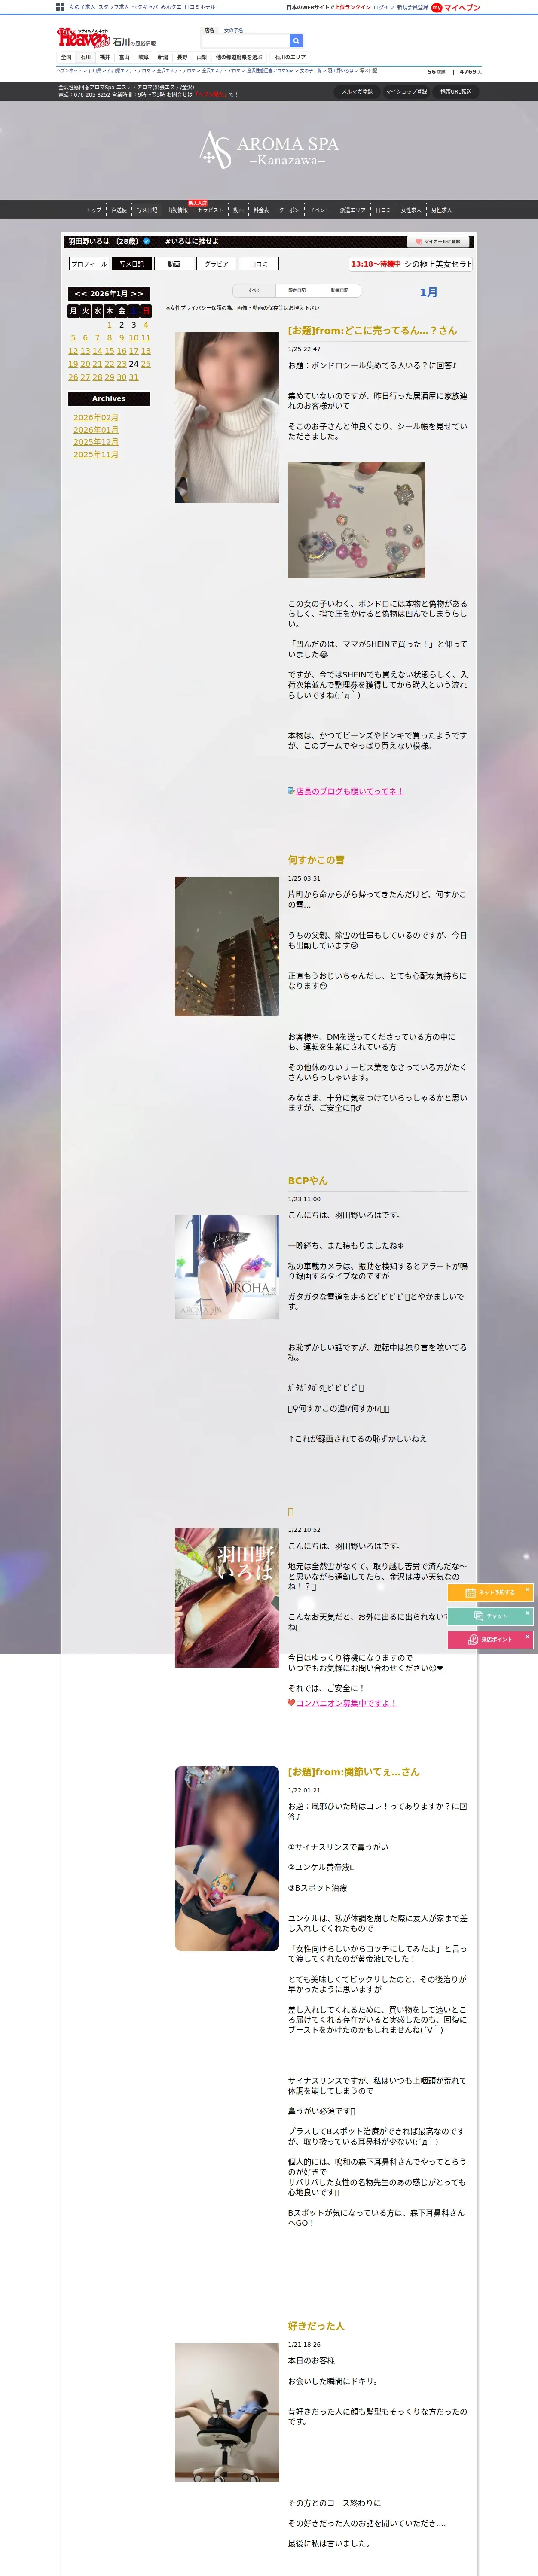Close the チャット floating banner
Image resolution: width=538 pixels, height=2576 pixels.
click(527, 1612)
